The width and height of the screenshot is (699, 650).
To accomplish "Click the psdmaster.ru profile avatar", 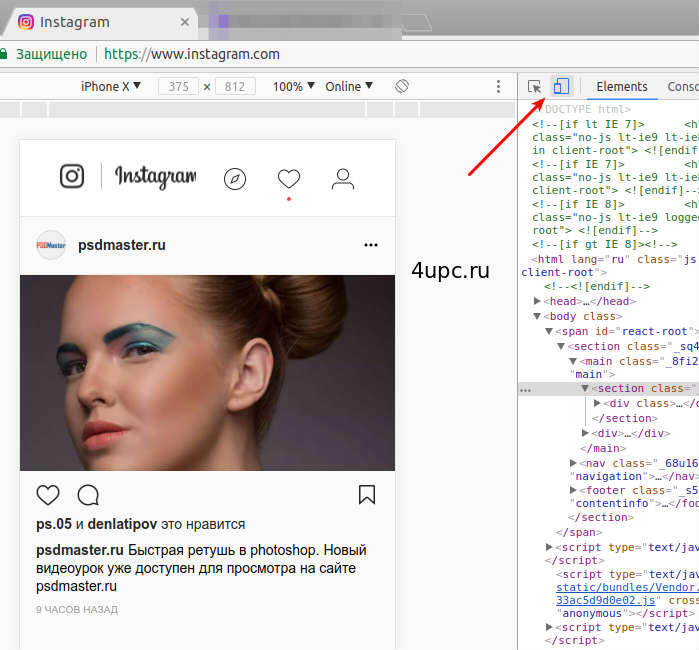I will pyautogui.click(x=51, y=245).
